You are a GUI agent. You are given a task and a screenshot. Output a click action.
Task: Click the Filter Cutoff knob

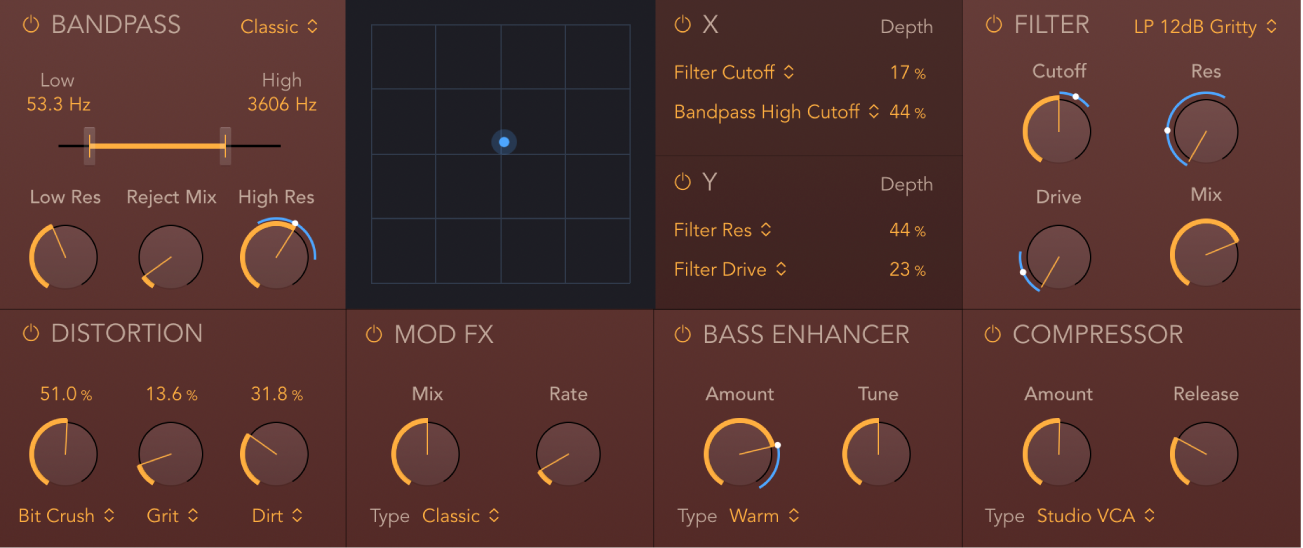point(1058,131)
